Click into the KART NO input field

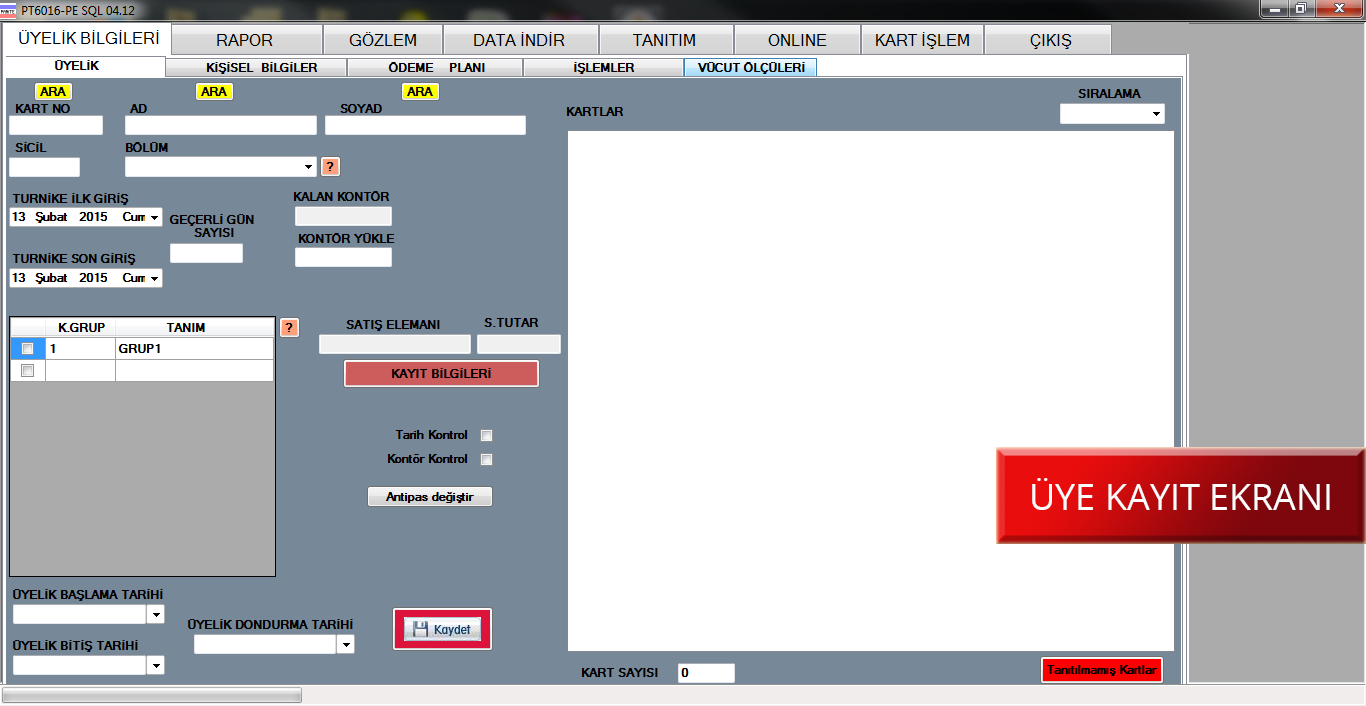coord(56,126)
